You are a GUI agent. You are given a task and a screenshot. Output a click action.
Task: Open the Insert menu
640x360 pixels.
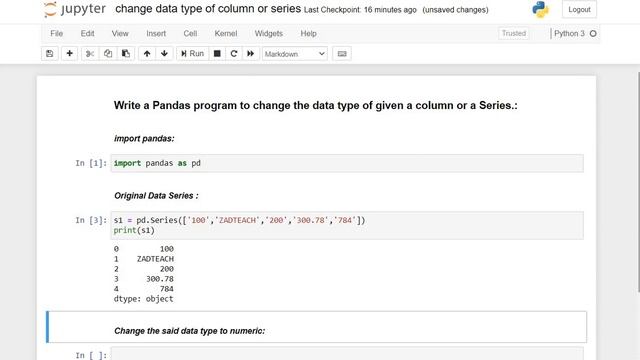click(156, 33)
